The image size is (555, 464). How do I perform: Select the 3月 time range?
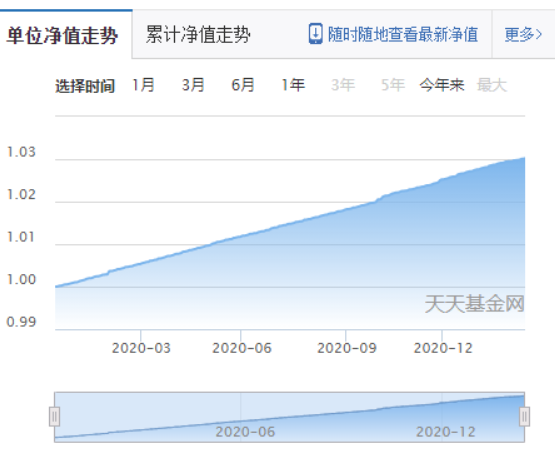tap(193, 85)
